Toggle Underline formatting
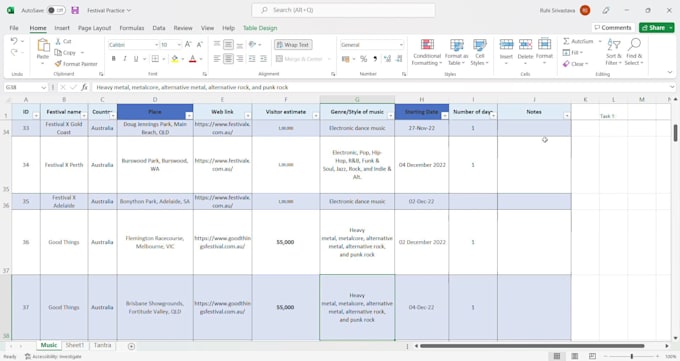This screenshot has width=680, height=361. pos(136,59)
